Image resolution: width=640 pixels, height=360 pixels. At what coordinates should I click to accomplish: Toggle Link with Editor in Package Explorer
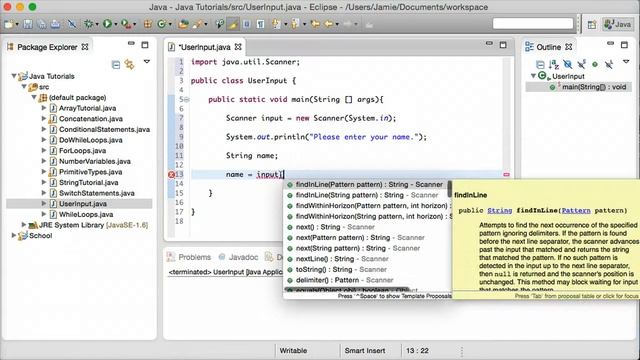[x=129, y=64]
